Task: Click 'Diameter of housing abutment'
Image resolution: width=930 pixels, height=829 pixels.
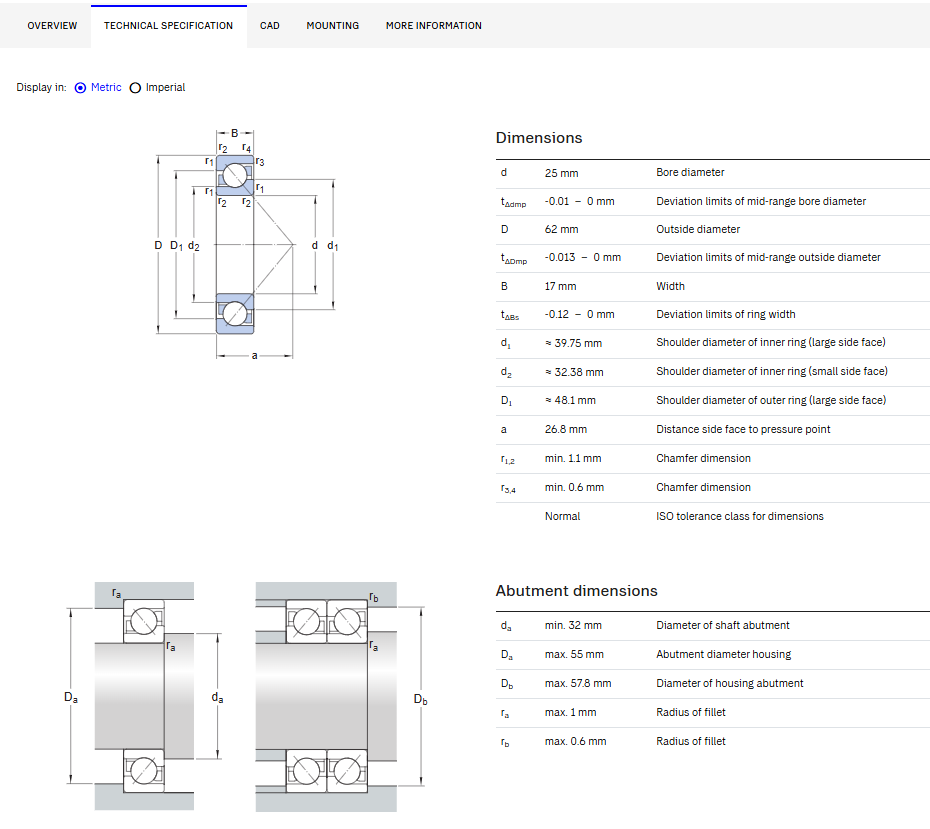Action: (730, 683)
